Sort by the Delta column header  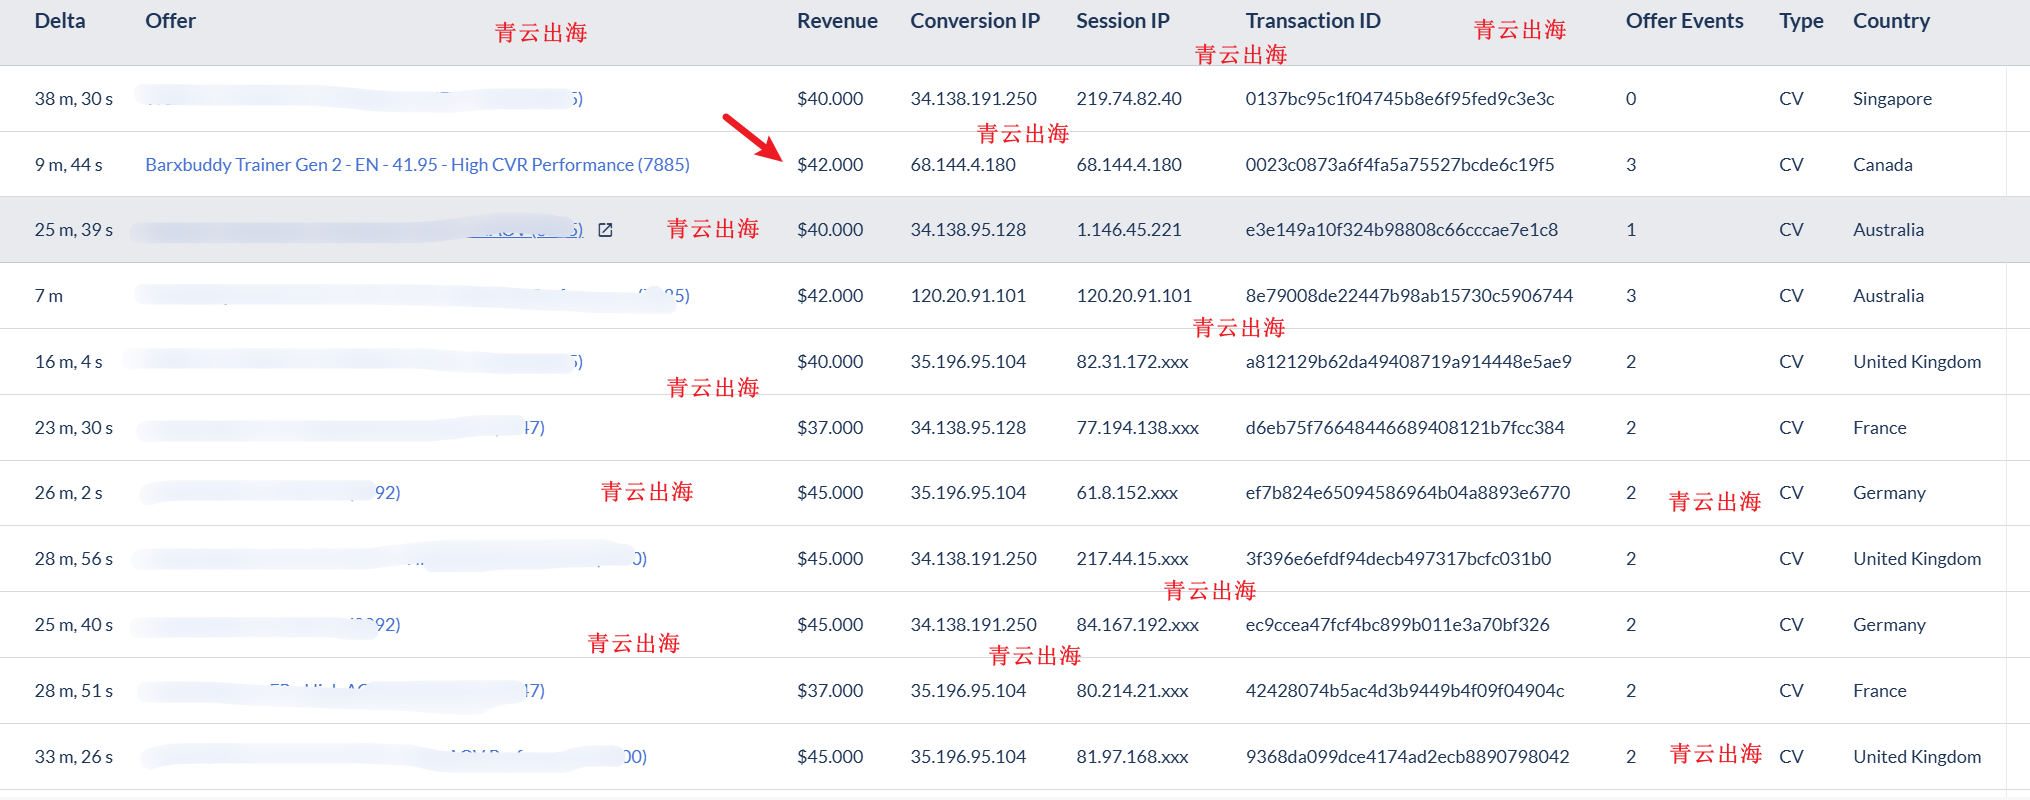coord(60,21)
